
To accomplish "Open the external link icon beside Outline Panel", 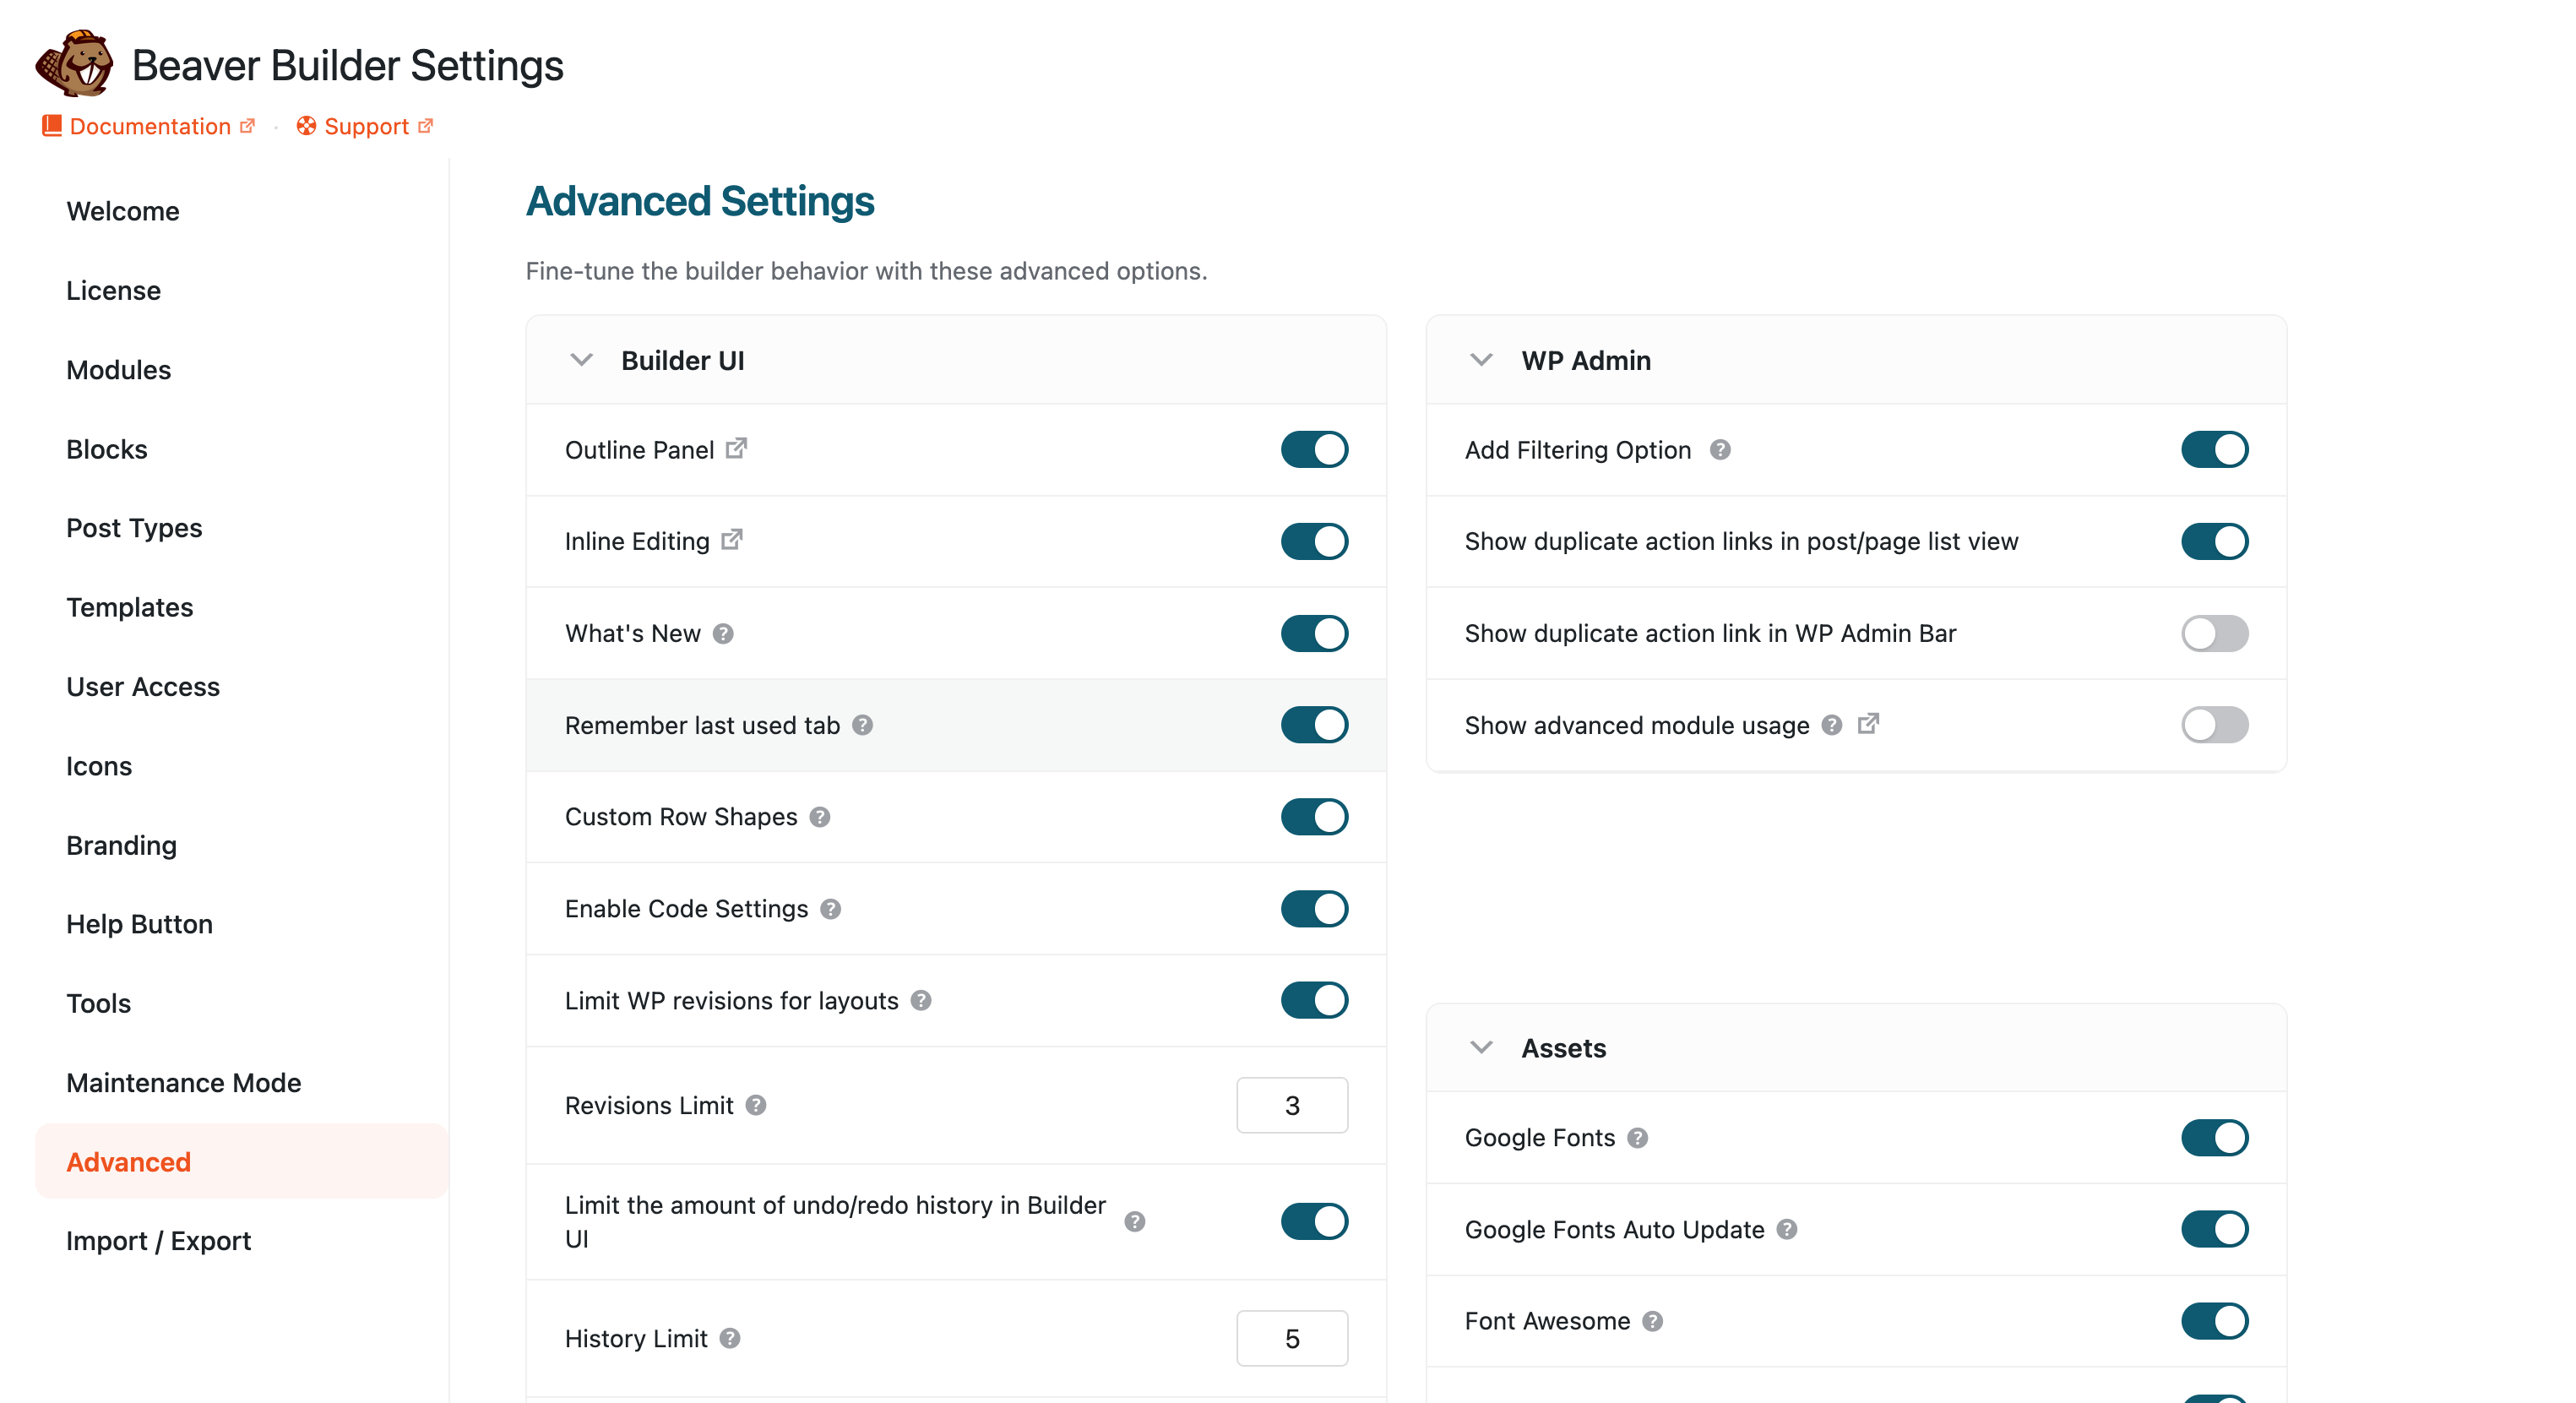I will [x=736, y=448].
